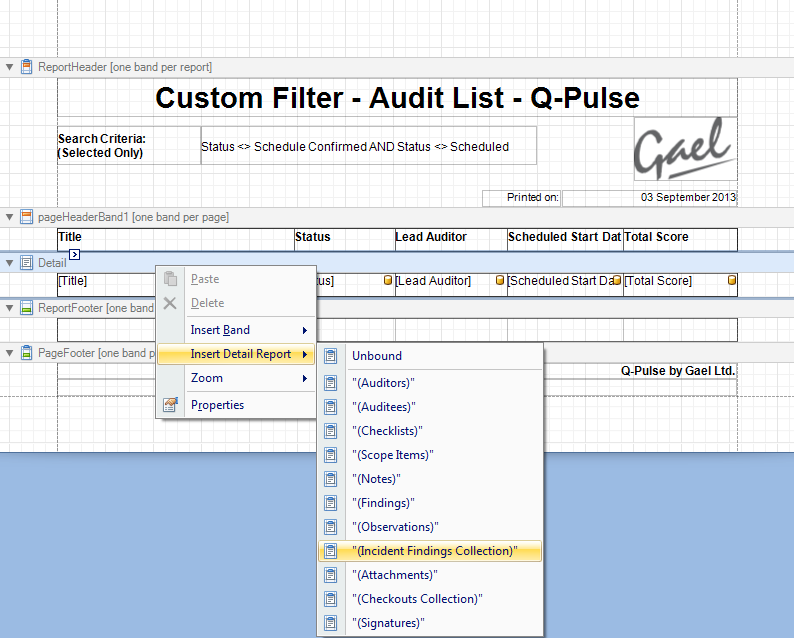The height and width of the screenshot is (638, 794).
Task: Select the Gael logo picture
Action: [685, 149]
